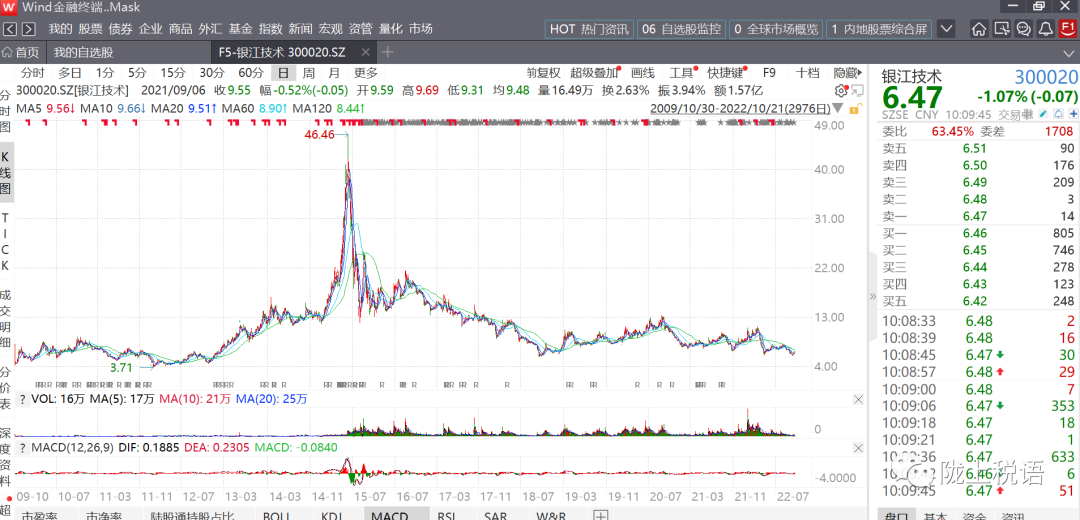Select the 月 monthly period
Viewport: 1080px width, 520px height.
[x=334, y=73]
